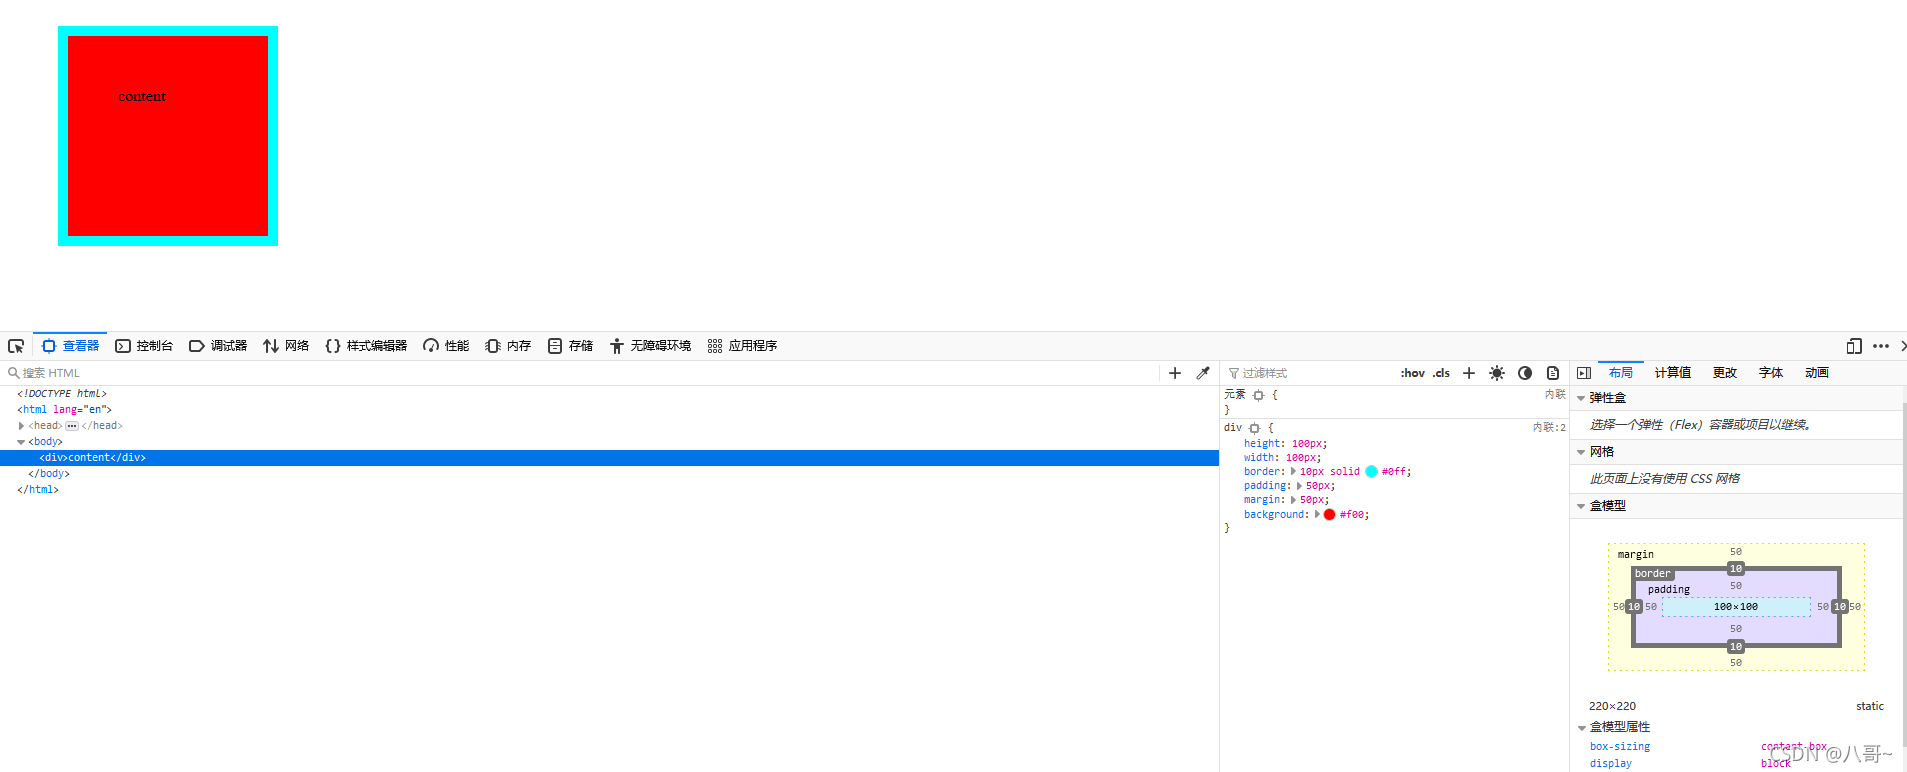Viewport: 1907px width, 772px height.
Task: Open the 性能 performance tab
Action: (x=446, y=346)
